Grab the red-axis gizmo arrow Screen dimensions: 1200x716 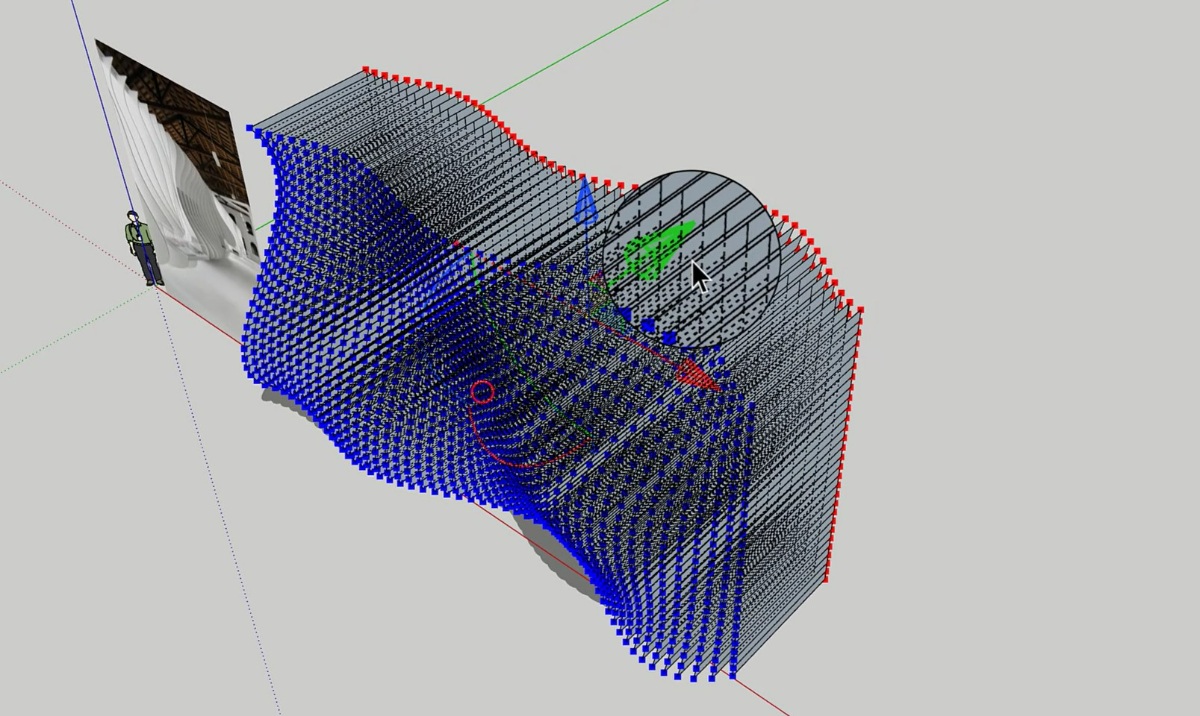(x=698, y=375)
